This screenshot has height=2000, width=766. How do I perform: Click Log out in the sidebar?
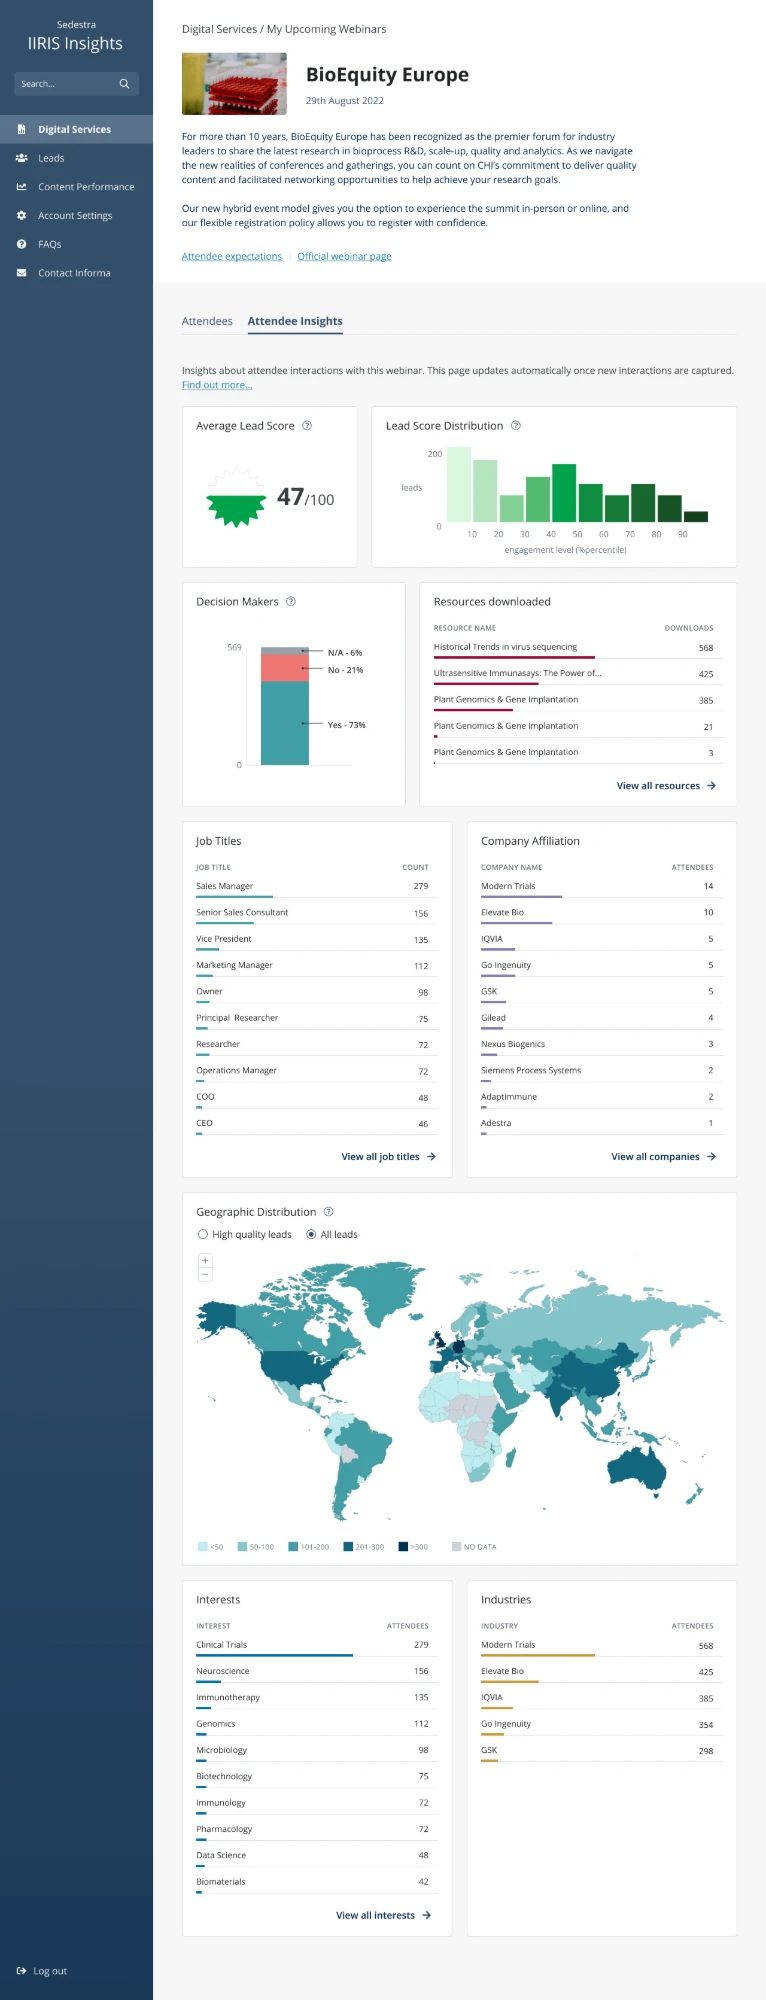[41, 1971]
